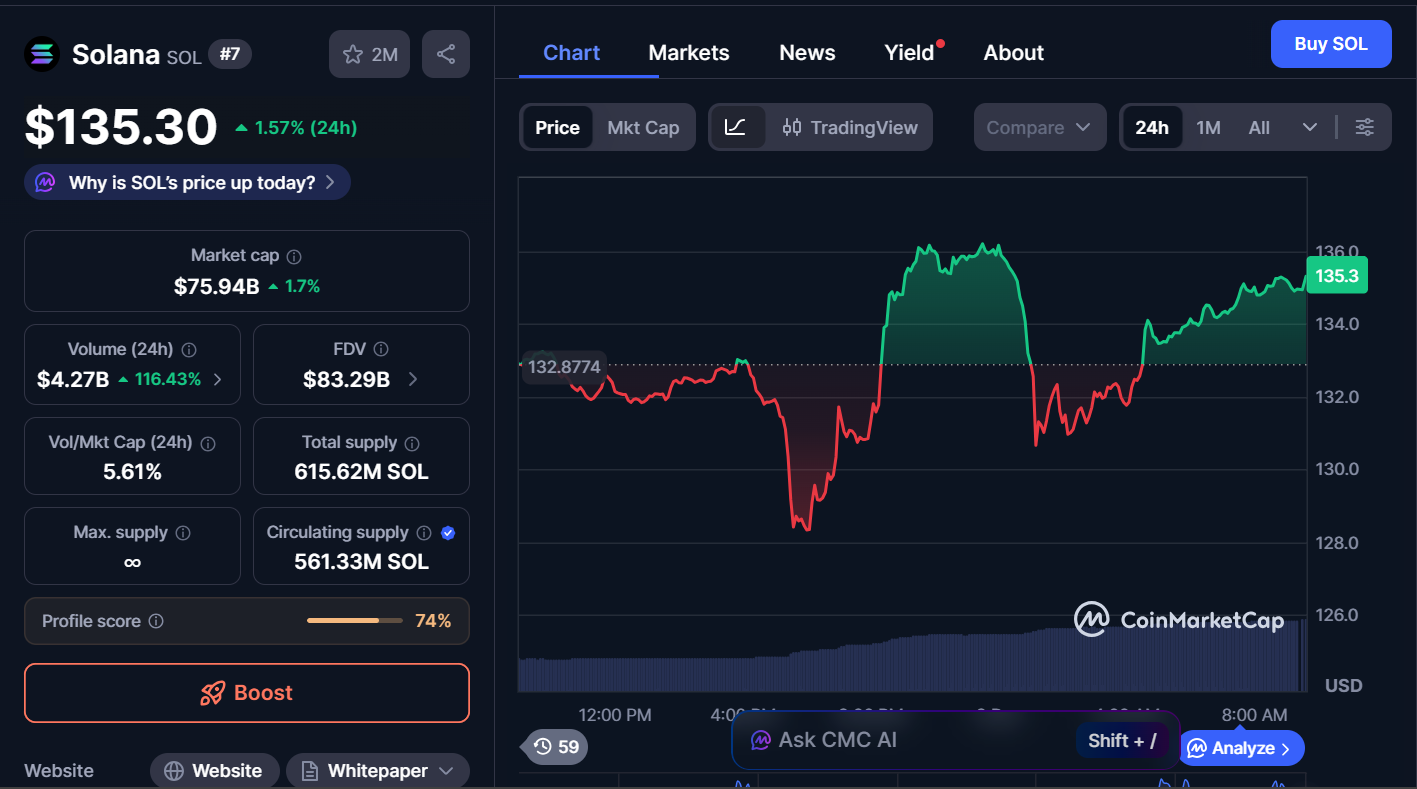The height and width of the screenshot is (789, 1417).
Task: Select the line chart type icon
Action: click(x=737, y=127)
